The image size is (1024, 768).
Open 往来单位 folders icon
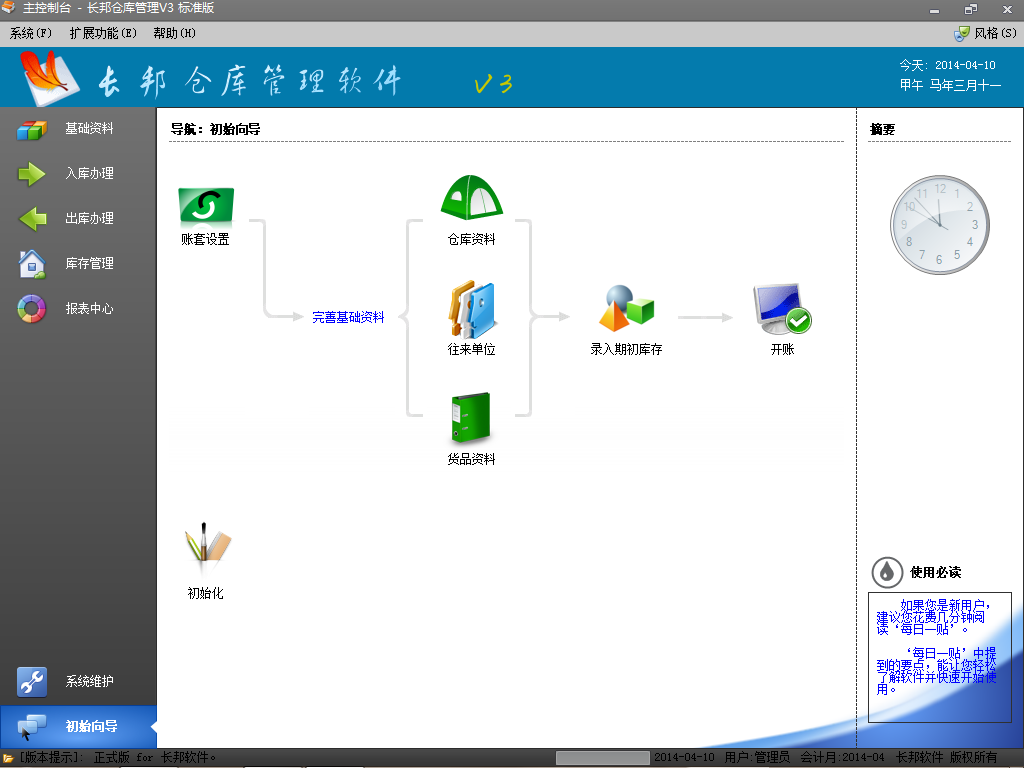(x=471, y=309)
